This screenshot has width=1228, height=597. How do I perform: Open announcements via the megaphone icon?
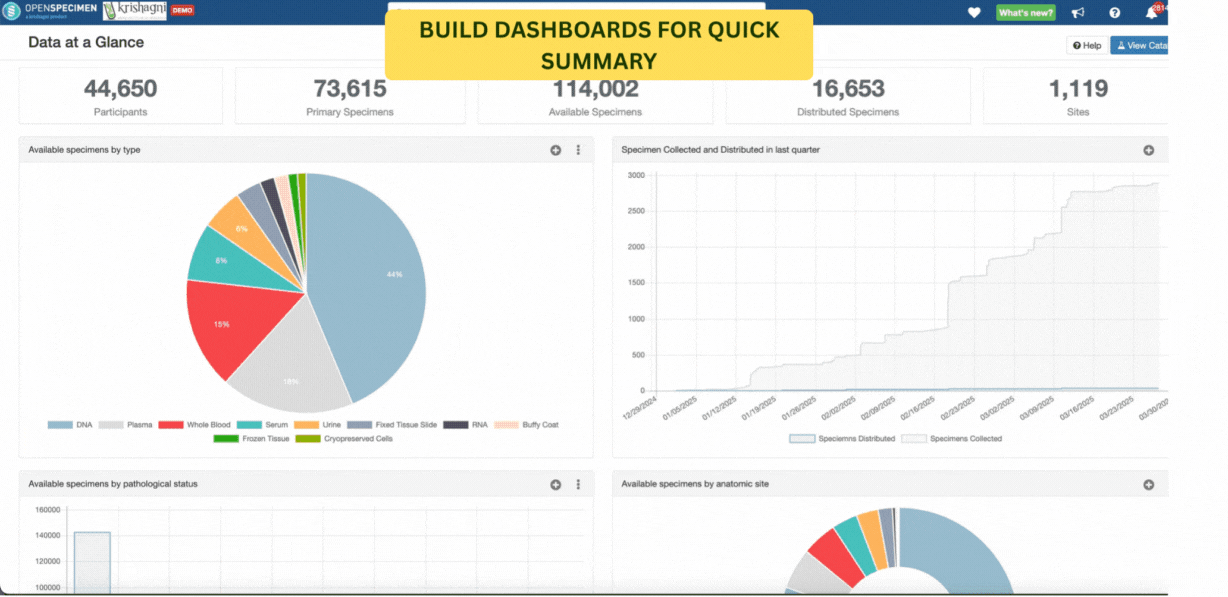[x=1078, y=13]
